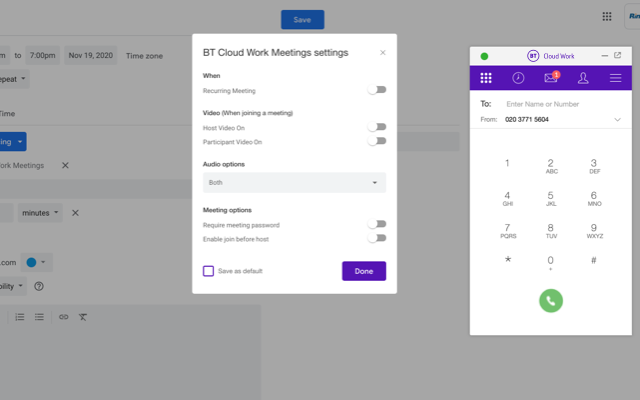640x400 pixels.
Task: Dial the star key on keypad
Action: coord(508,260)
